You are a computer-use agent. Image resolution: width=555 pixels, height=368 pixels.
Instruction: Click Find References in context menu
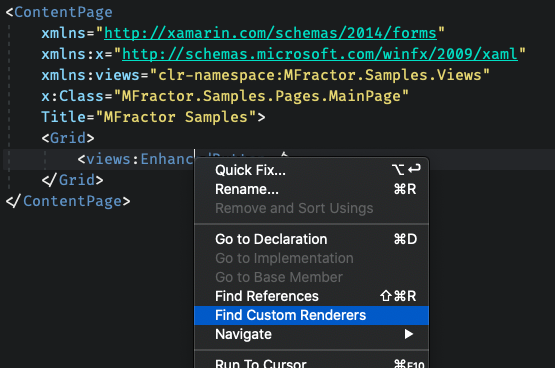(x=311, y=296)
